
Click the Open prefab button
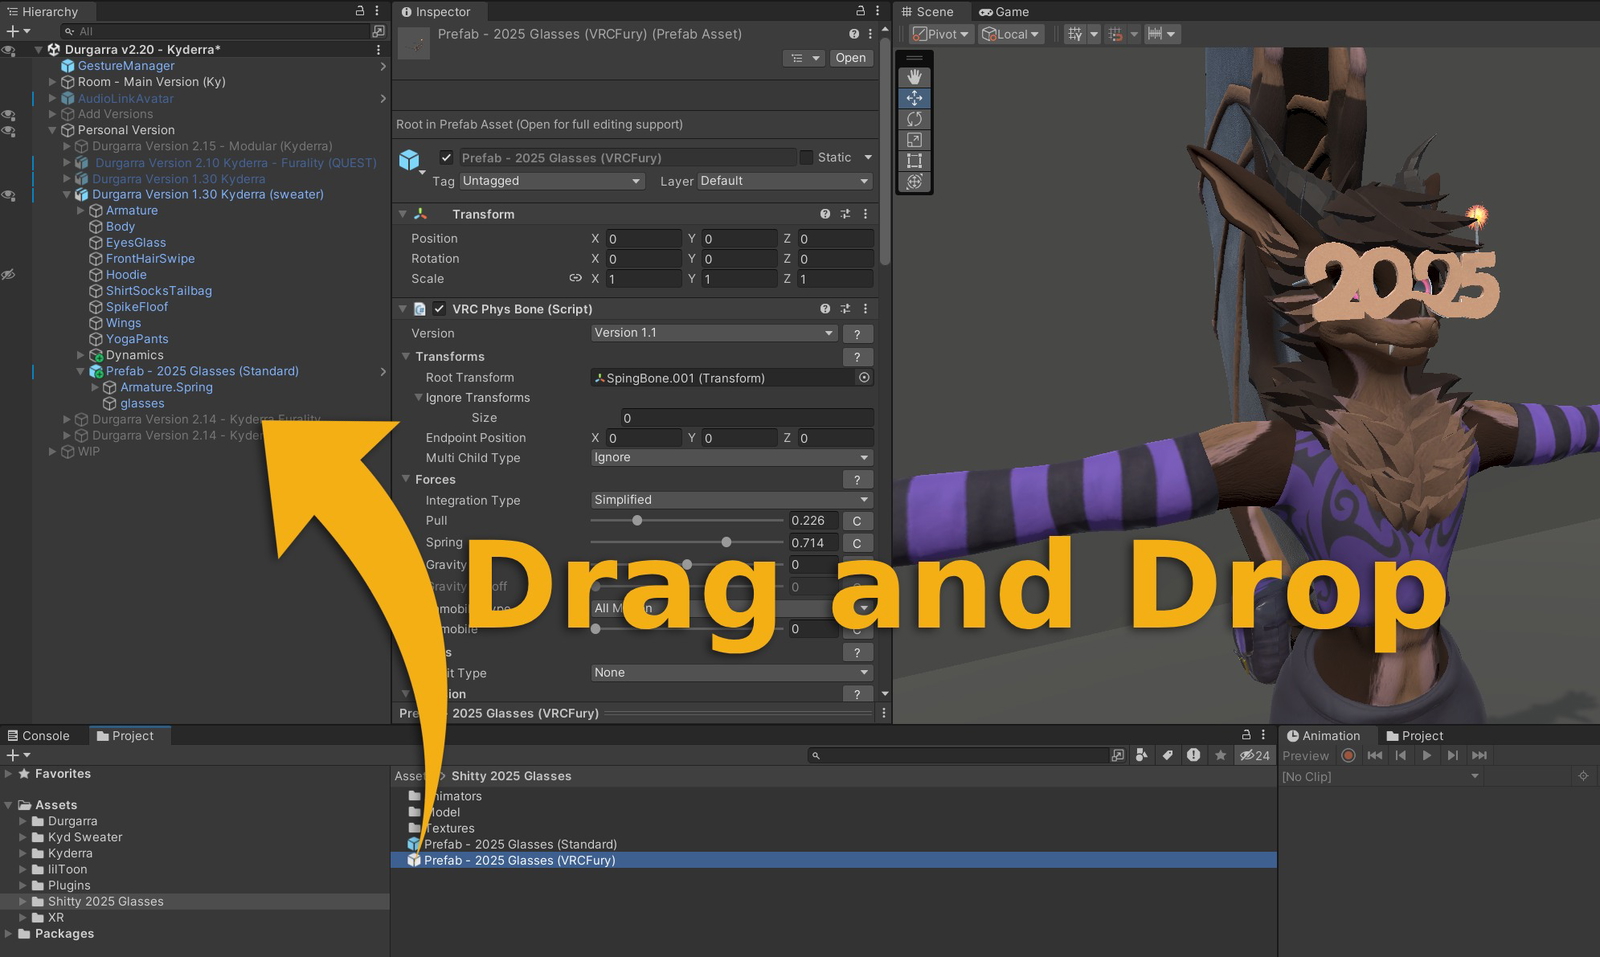850,58
